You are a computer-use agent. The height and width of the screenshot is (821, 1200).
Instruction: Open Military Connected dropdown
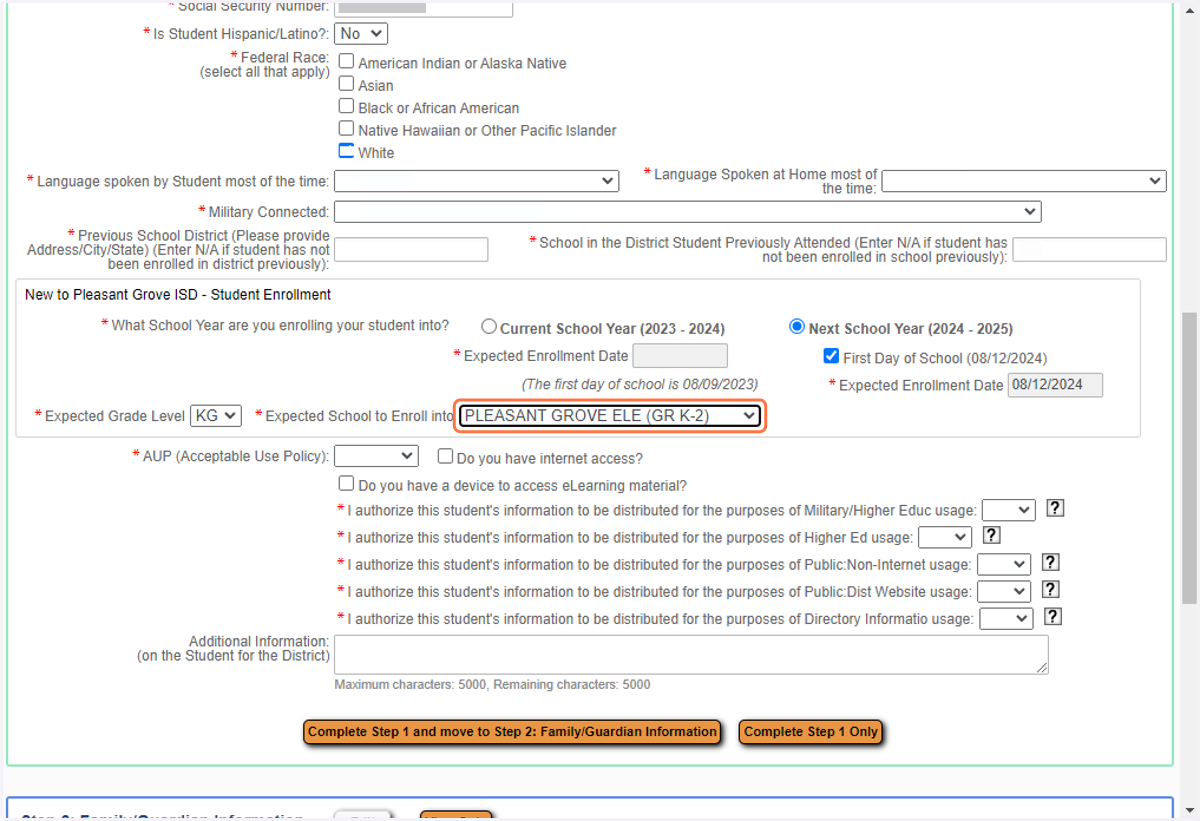click(687, 212)
